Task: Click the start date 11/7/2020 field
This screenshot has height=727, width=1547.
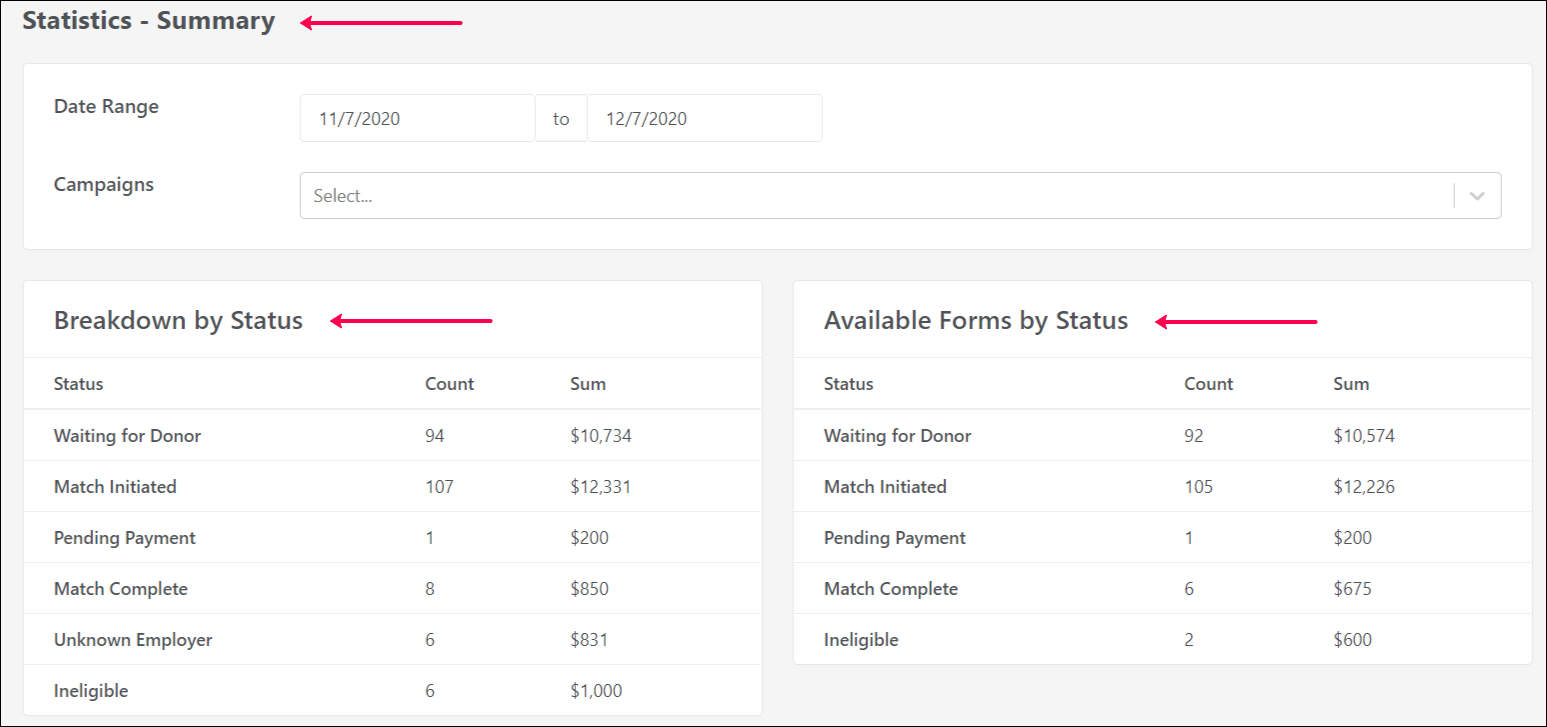Action: (x=417, y=119)
